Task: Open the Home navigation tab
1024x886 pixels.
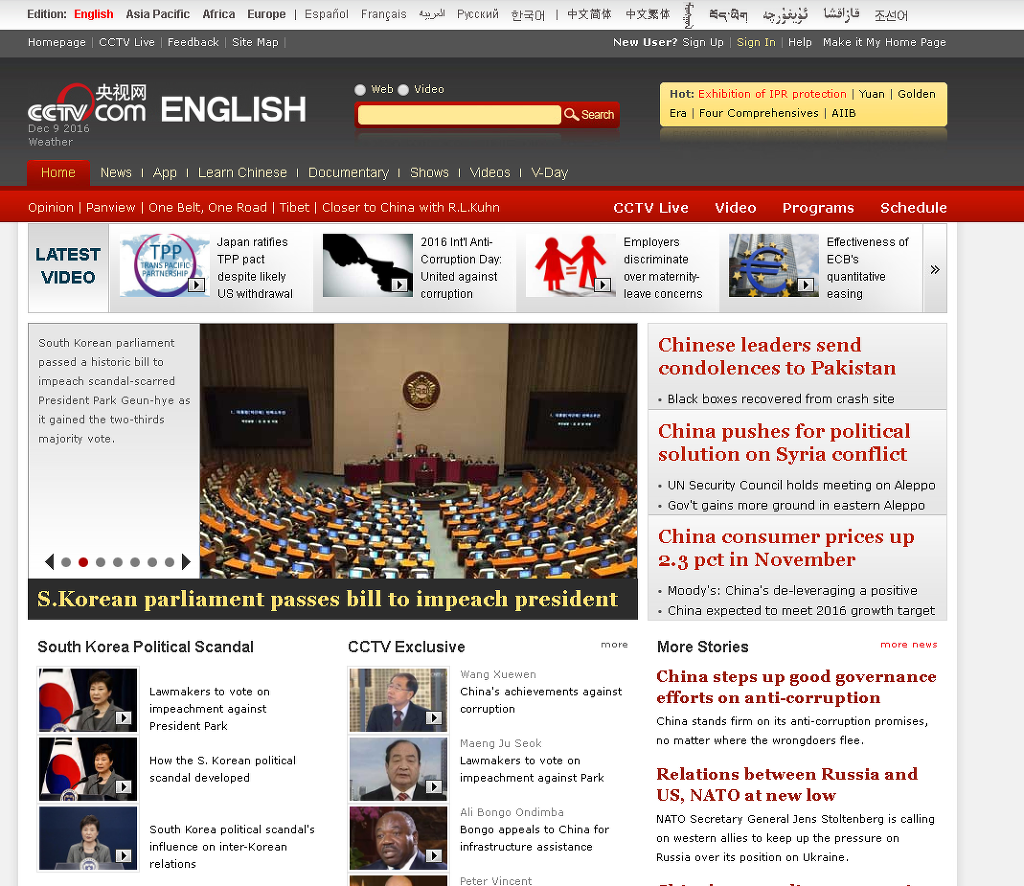Action: point(58,173)
